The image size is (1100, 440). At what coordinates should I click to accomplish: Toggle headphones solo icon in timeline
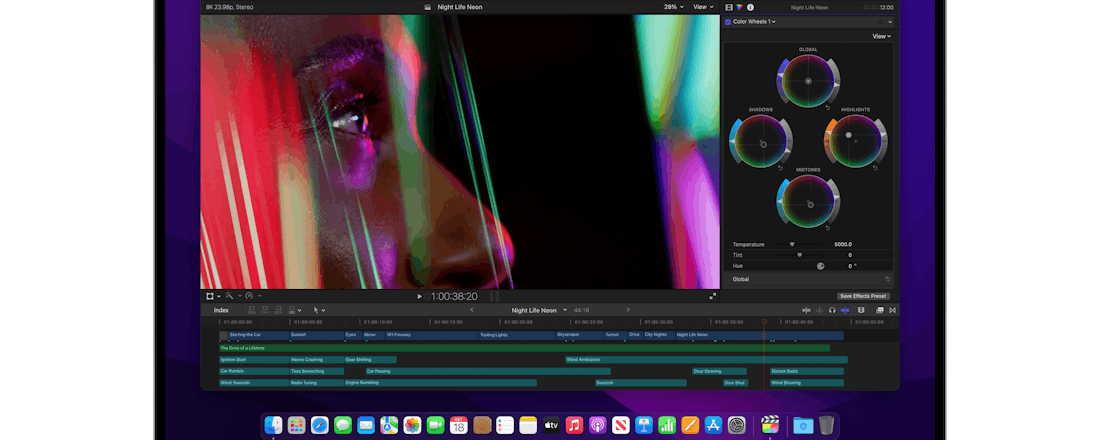point(832,310)
